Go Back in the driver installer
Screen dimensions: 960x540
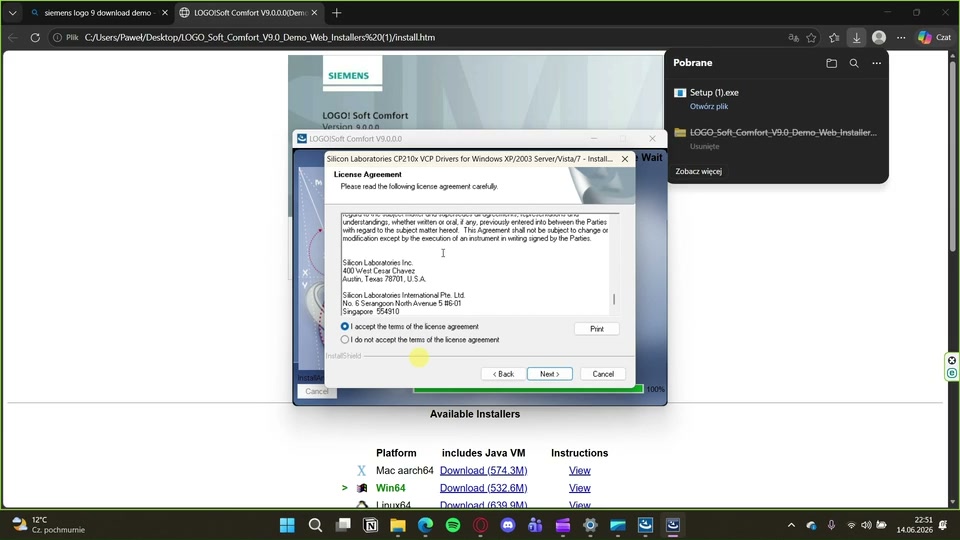pos(503,373)
